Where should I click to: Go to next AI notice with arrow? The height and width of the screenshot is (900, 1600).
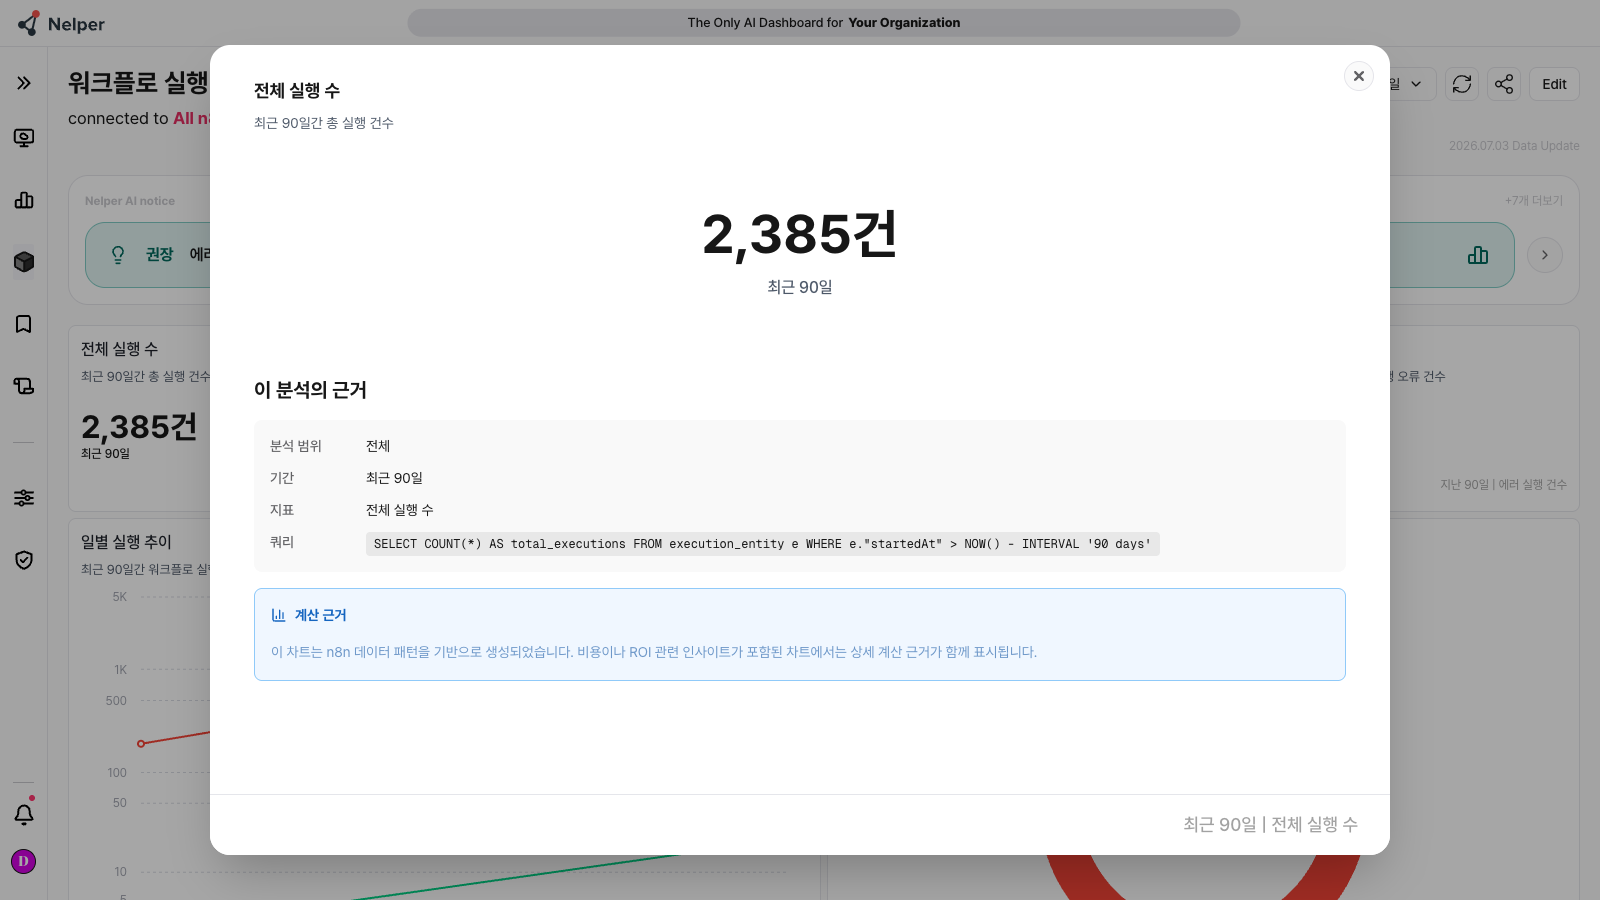click(1545, 255)
